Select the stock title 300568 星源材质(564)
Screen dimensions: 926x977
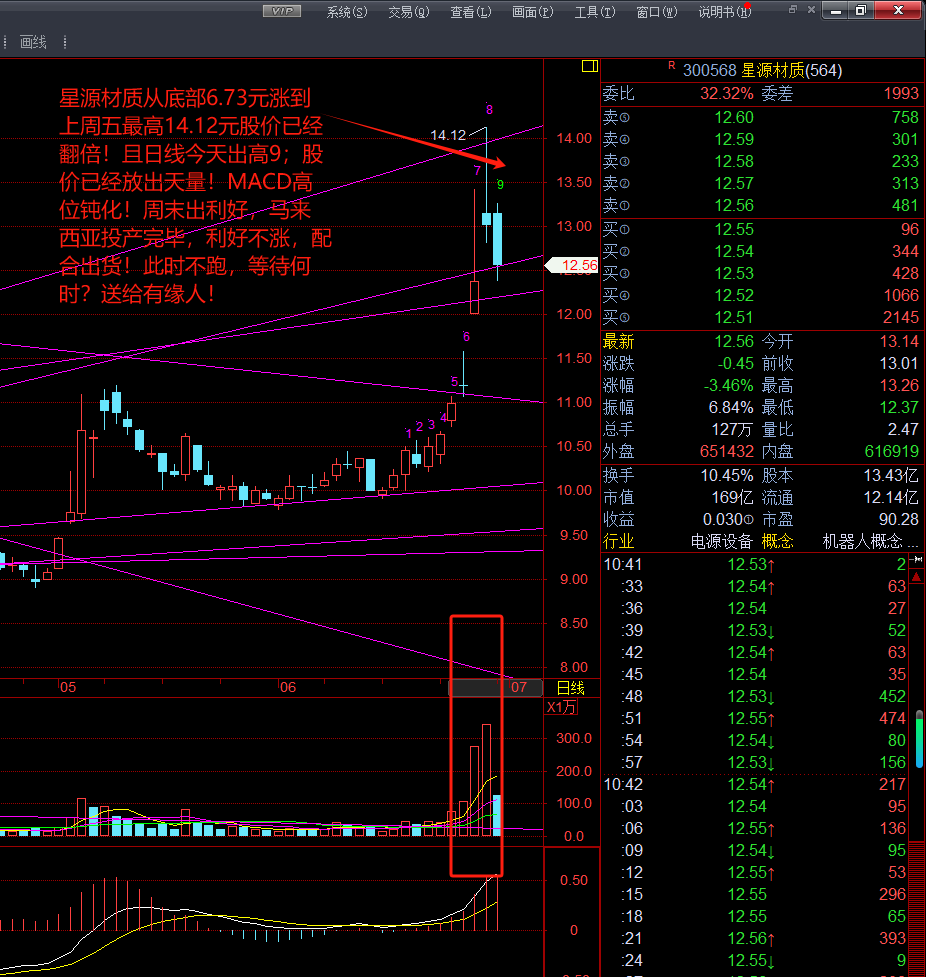click(x=762, y=70)
